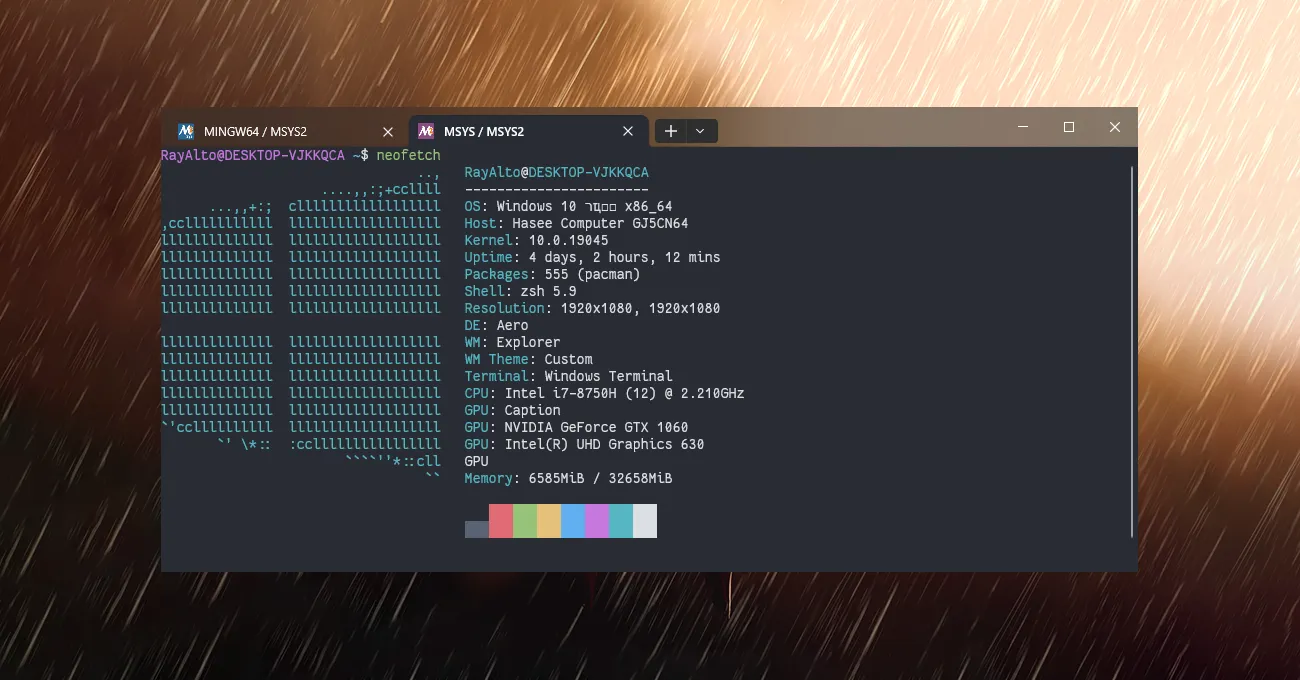
Task: Click the MSYS2 icon on the MINGW64 tab
Action: click(x=185, y=131)
